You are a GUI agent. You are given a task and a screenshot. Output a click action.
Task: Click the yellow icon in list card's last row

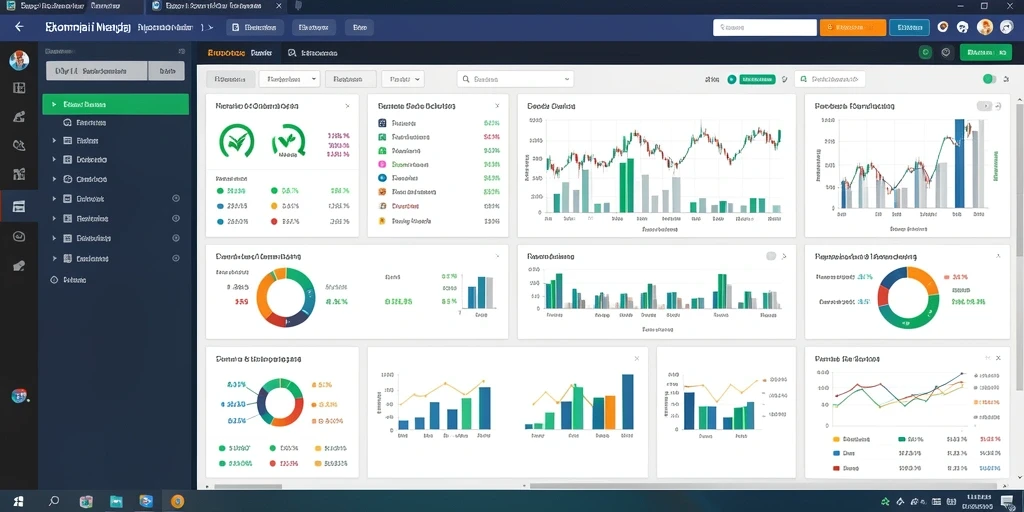point(382,221)
